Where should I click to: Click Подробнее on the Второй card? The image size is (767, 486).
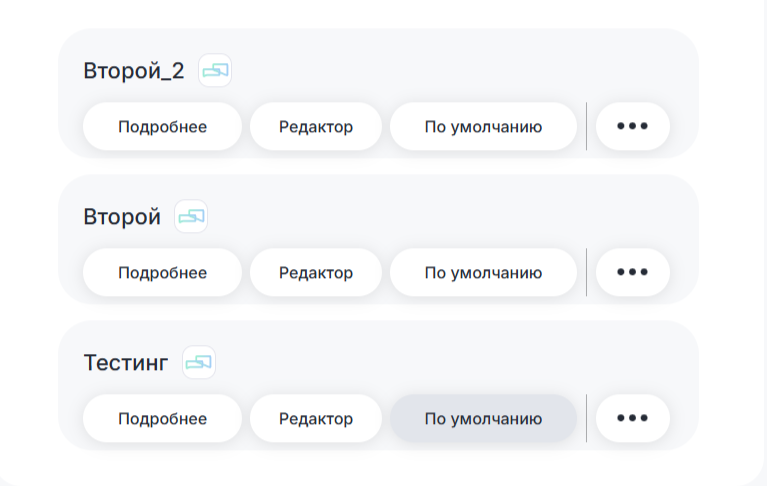pyautogui.click(x=162, y=273)
